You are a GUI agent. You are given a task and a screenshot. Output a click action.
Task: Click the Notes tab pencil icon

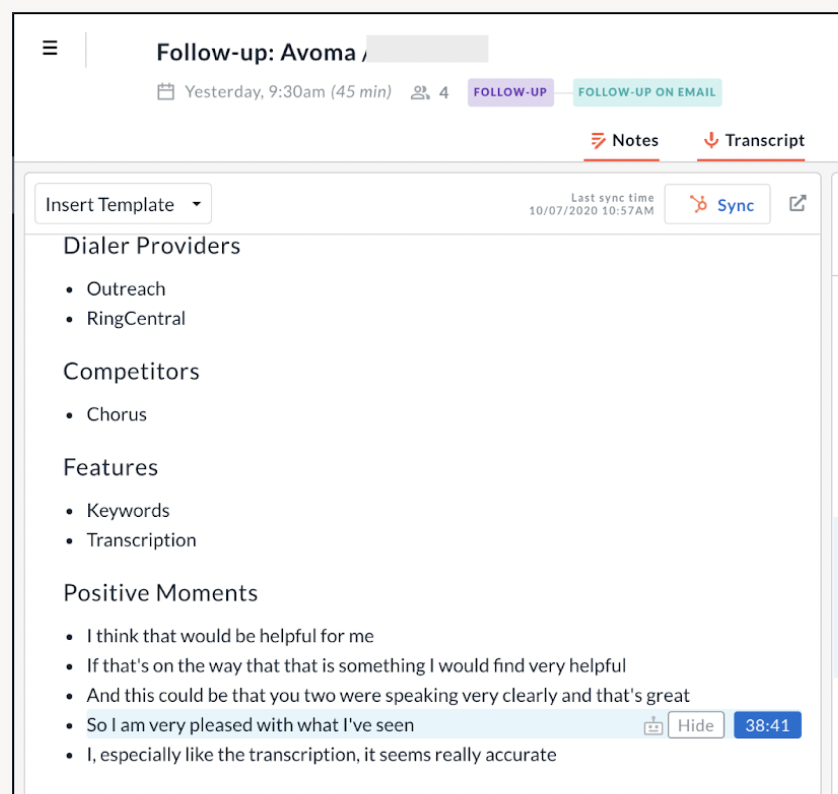(598, 141)
